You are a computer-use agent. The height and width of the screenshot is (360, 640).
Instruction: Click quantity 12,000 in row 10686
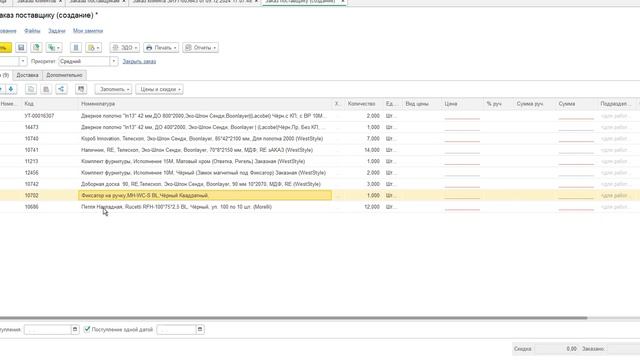click(x=372, y=207)
